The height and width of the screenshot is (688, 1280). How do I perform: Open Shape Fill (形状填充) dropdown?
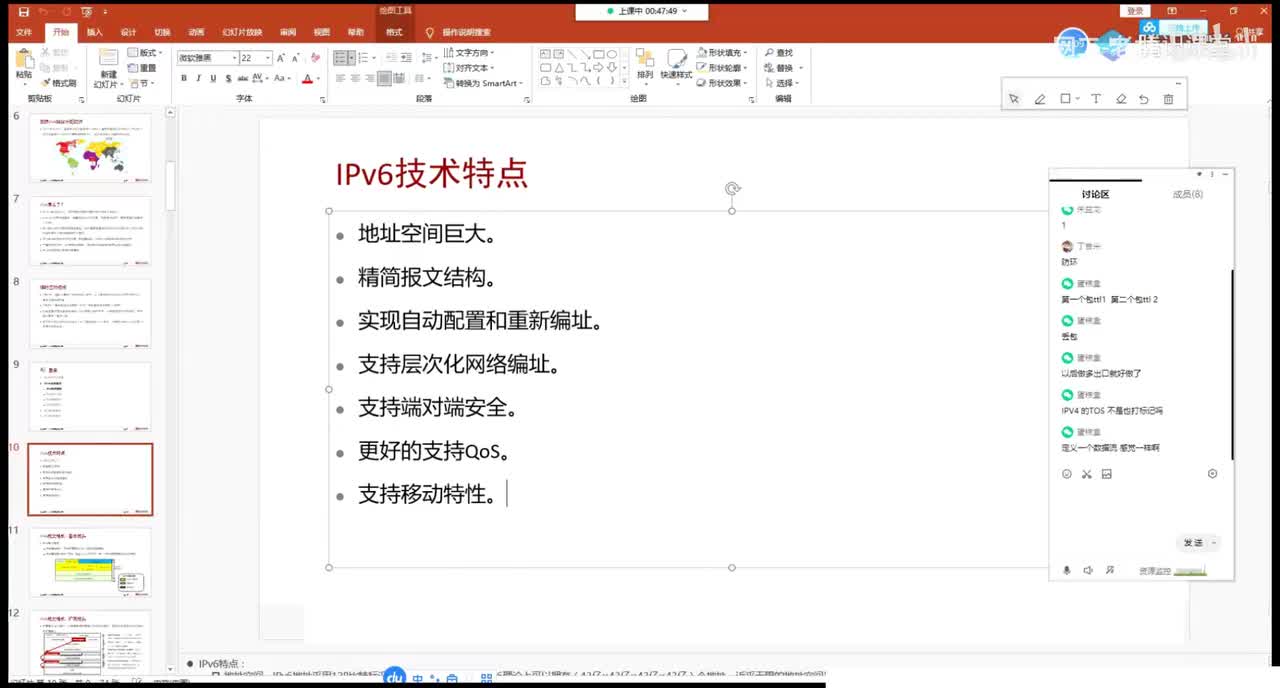point(722,53)
